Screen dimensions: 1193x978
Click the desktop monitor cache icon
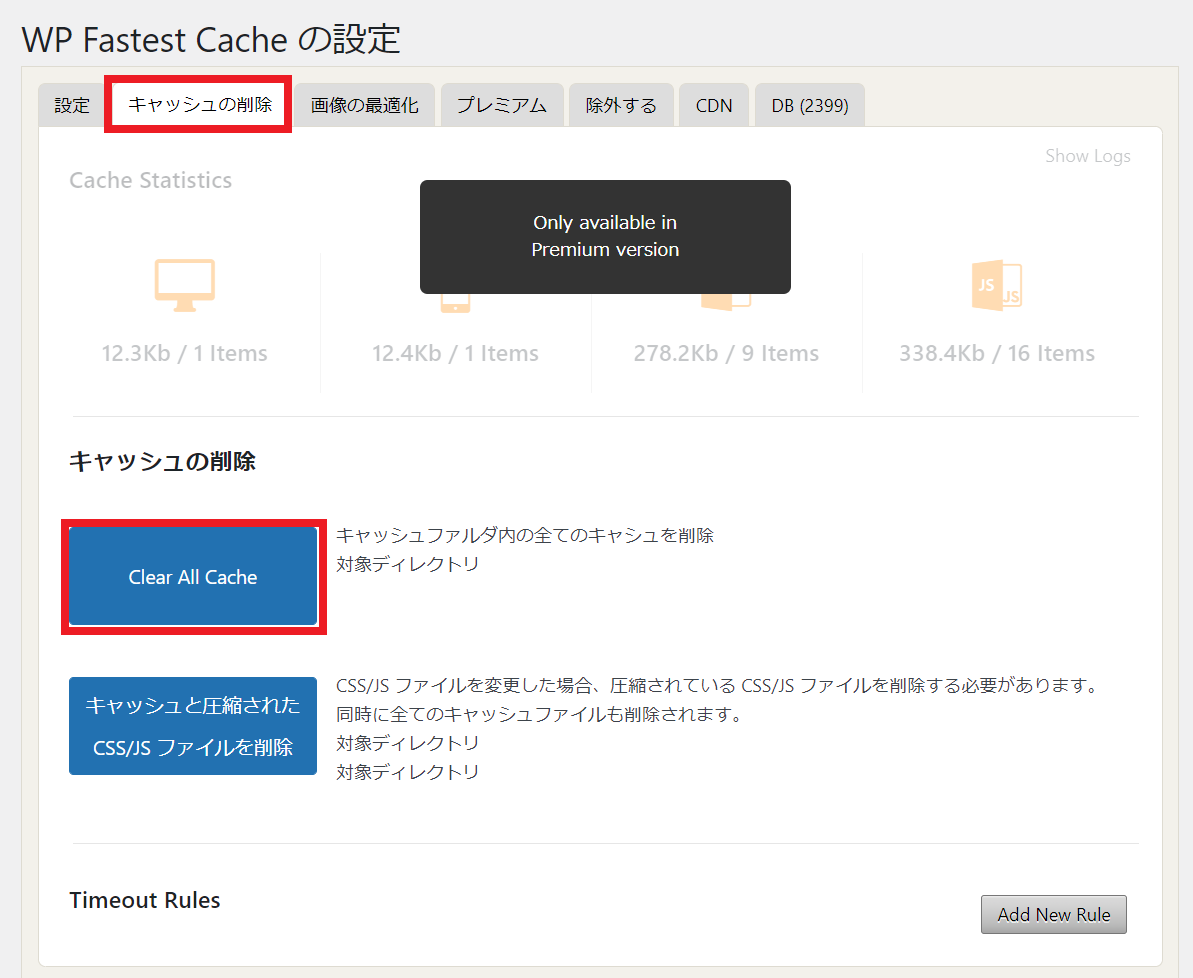185,285
